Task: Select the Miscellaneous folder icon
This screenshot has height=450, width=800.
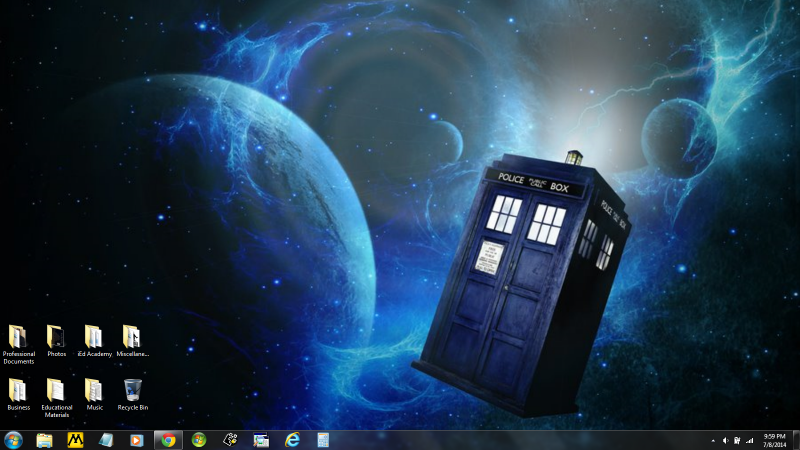Action: [x=133, y=340]
